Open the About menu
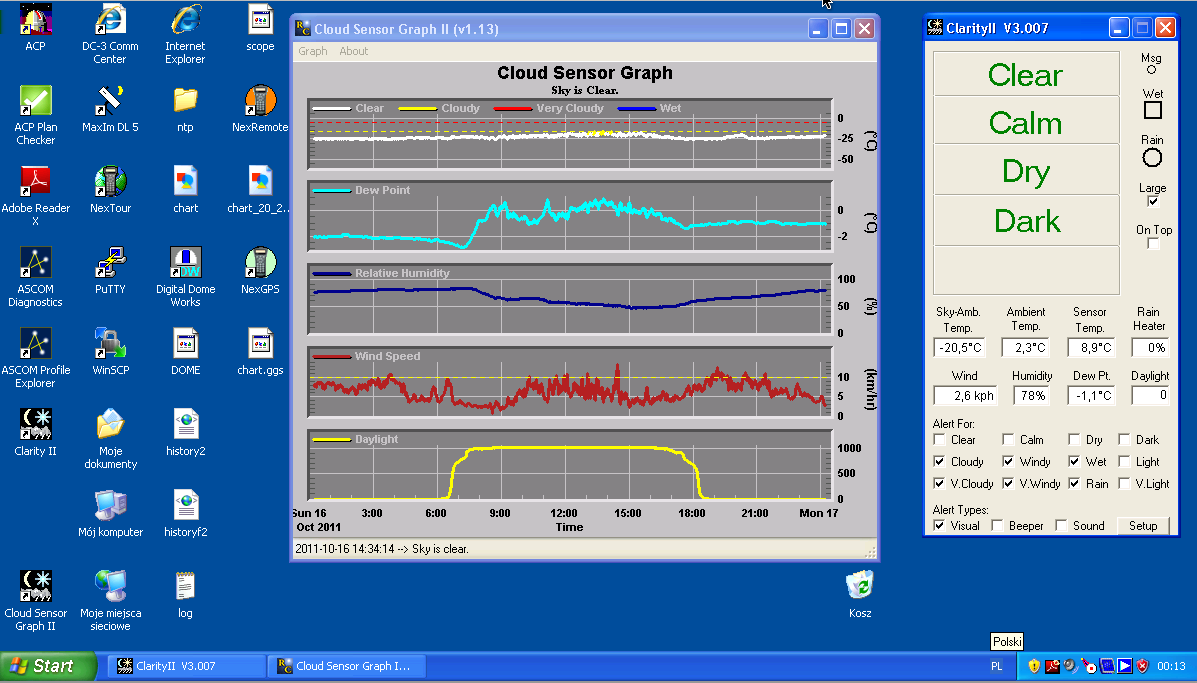 tap(353, 51)
